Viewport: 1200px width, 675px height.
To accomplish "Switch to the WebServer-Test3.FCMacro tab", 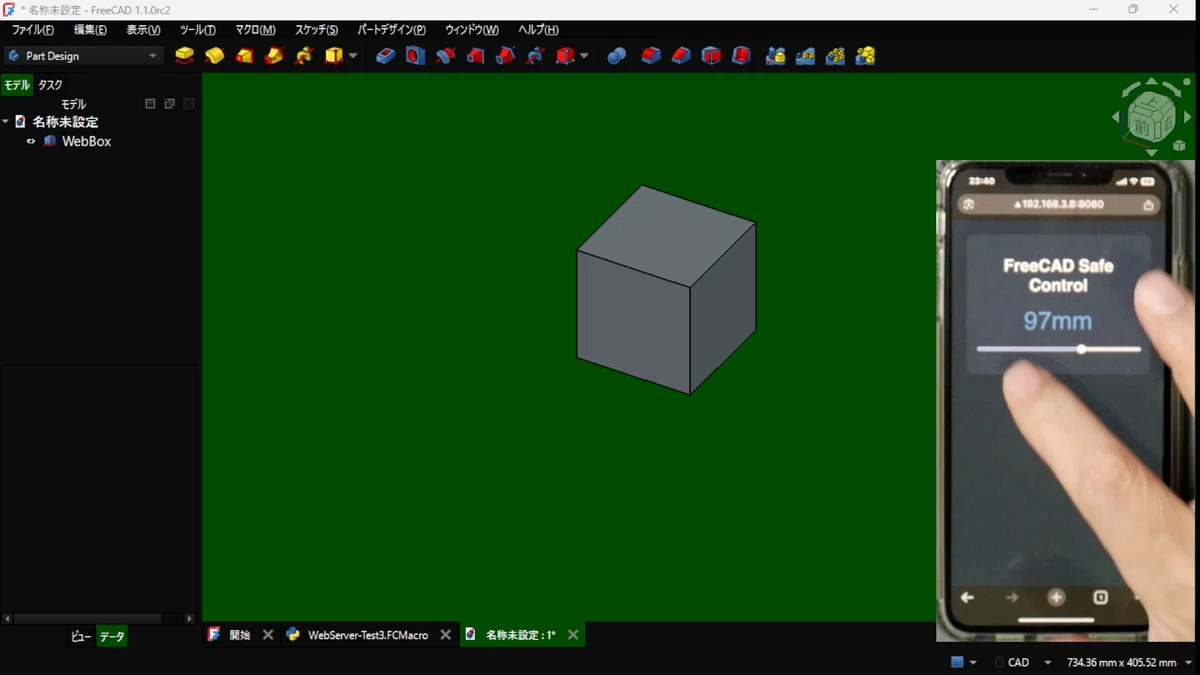I will [x=368, y=635].
